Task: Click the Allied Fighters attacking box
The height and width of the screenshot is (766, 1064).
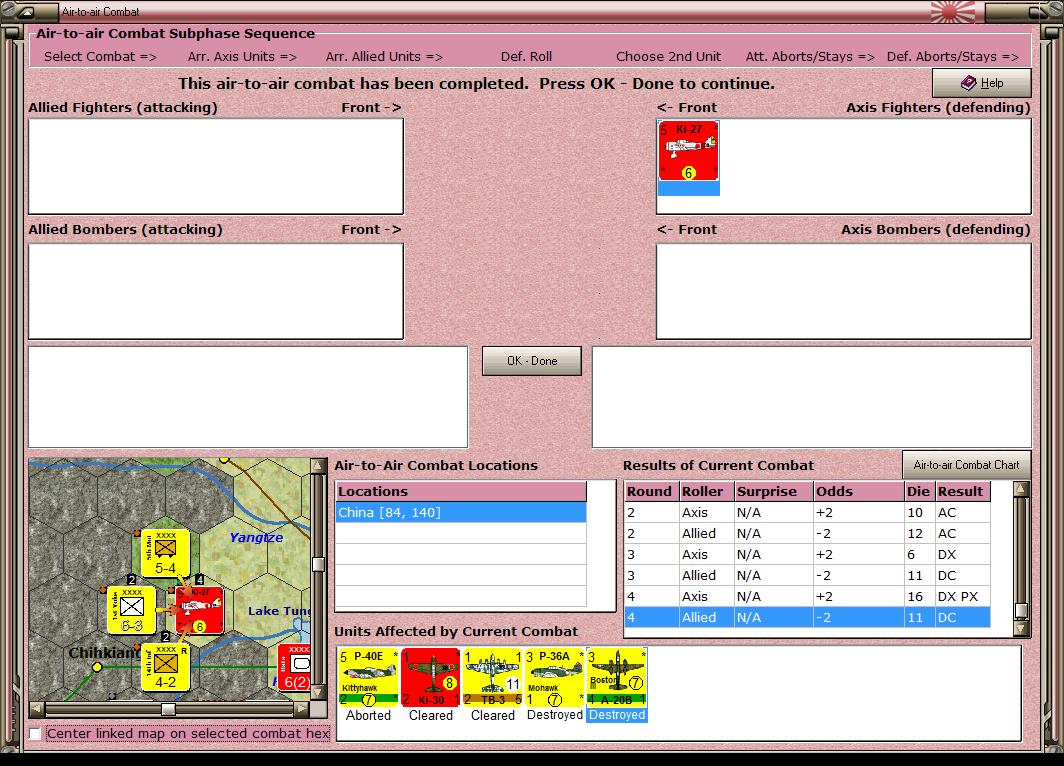Action: pos(216,166)
